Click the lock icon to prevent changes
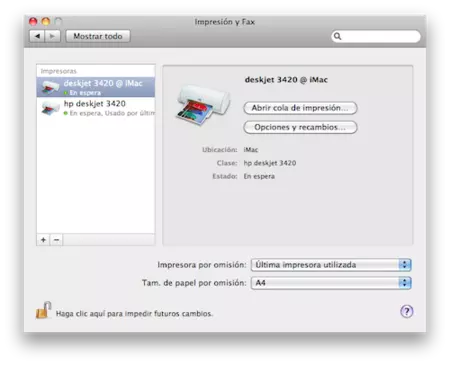This screenshot has height=365, width=450. click(x=44, y=310)
